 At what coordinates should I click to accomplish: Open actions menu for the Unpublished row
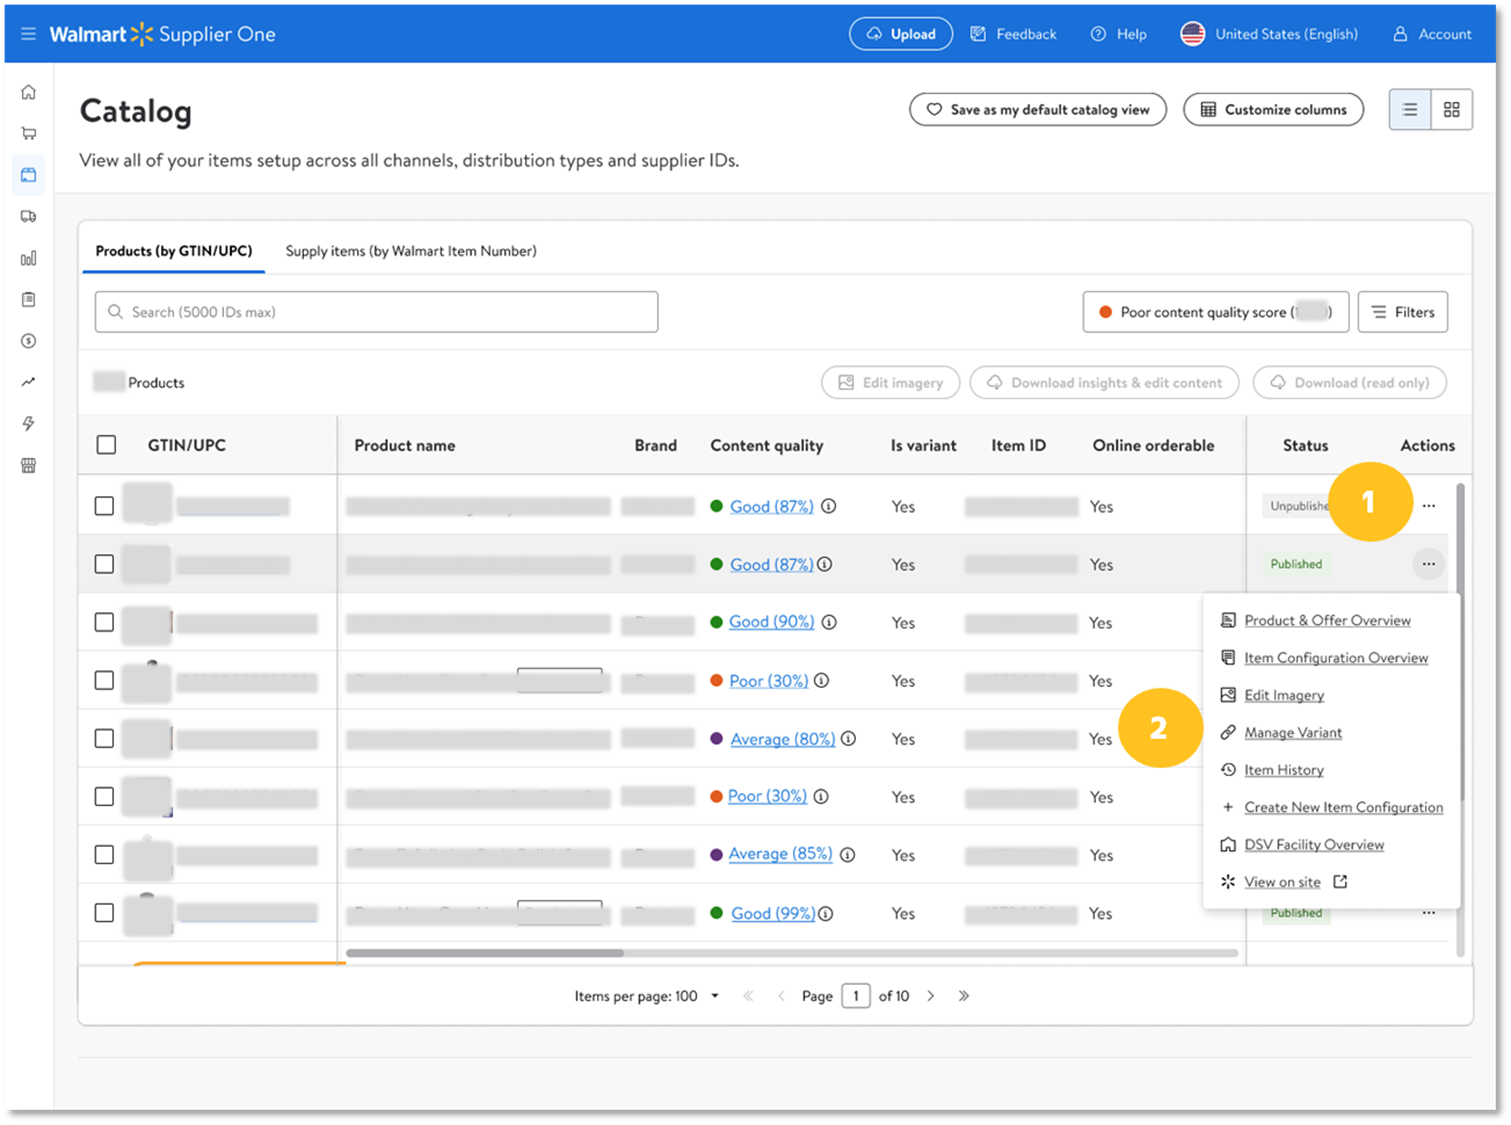pos(1428,506)
